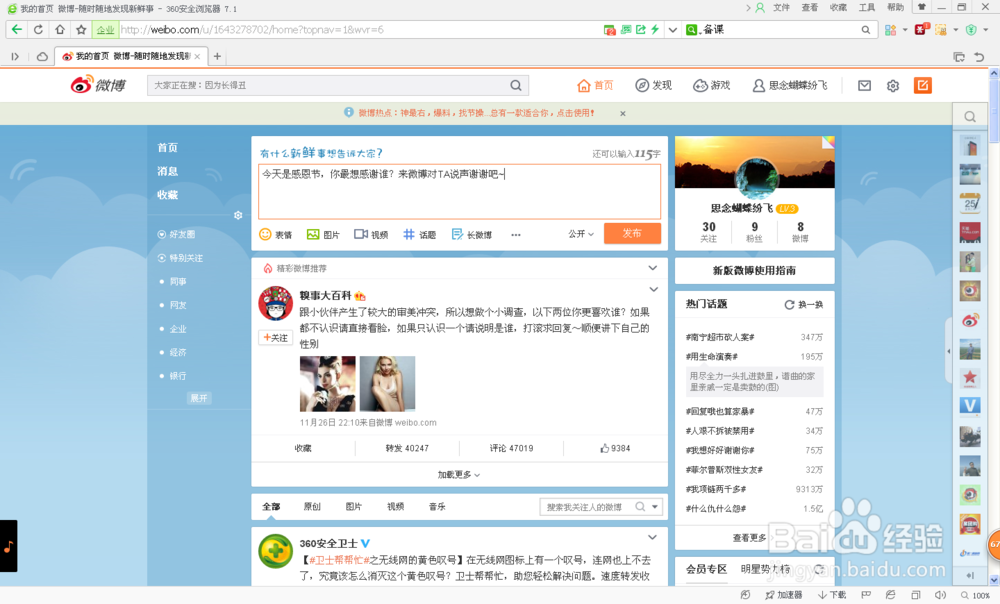The height and width of the screenshot is (604, 1000).
Task: Open 转发 40247 repost link
Action: coord(407,448)
